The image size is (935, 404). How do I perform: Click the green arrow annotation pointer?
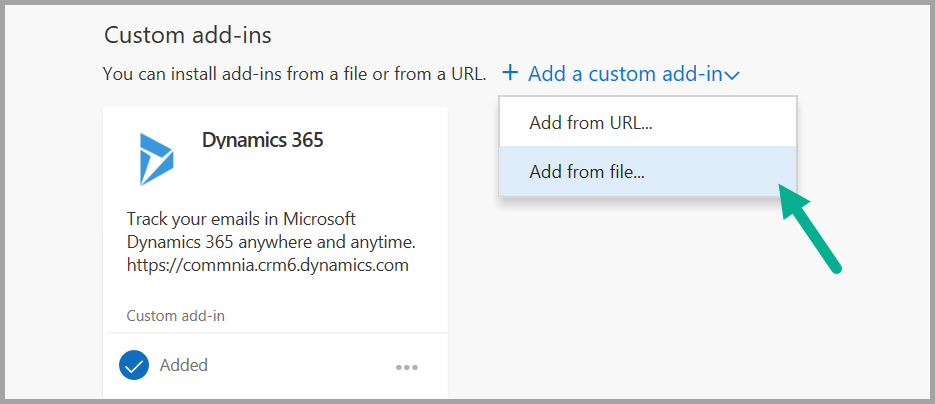[x=810, y=228]
